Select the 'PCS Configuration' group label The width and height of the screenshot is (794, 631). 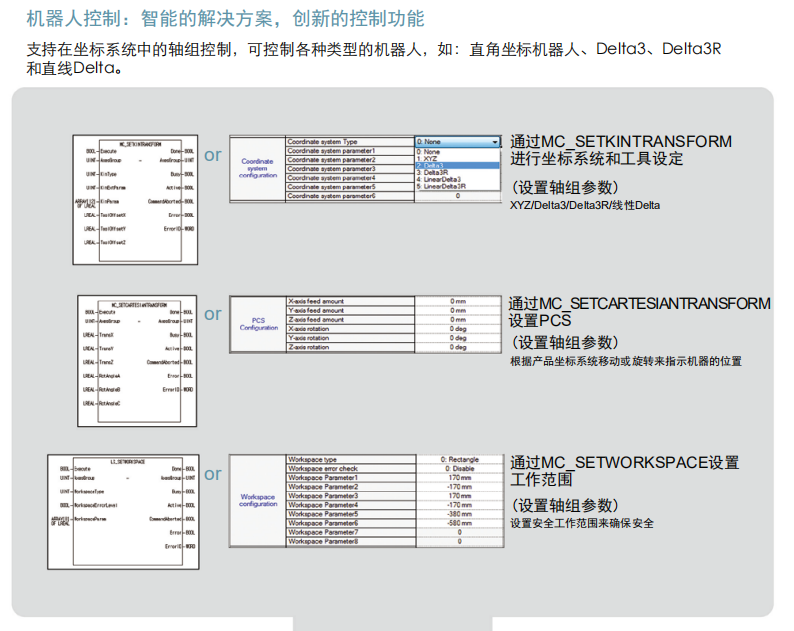(258, 324)
